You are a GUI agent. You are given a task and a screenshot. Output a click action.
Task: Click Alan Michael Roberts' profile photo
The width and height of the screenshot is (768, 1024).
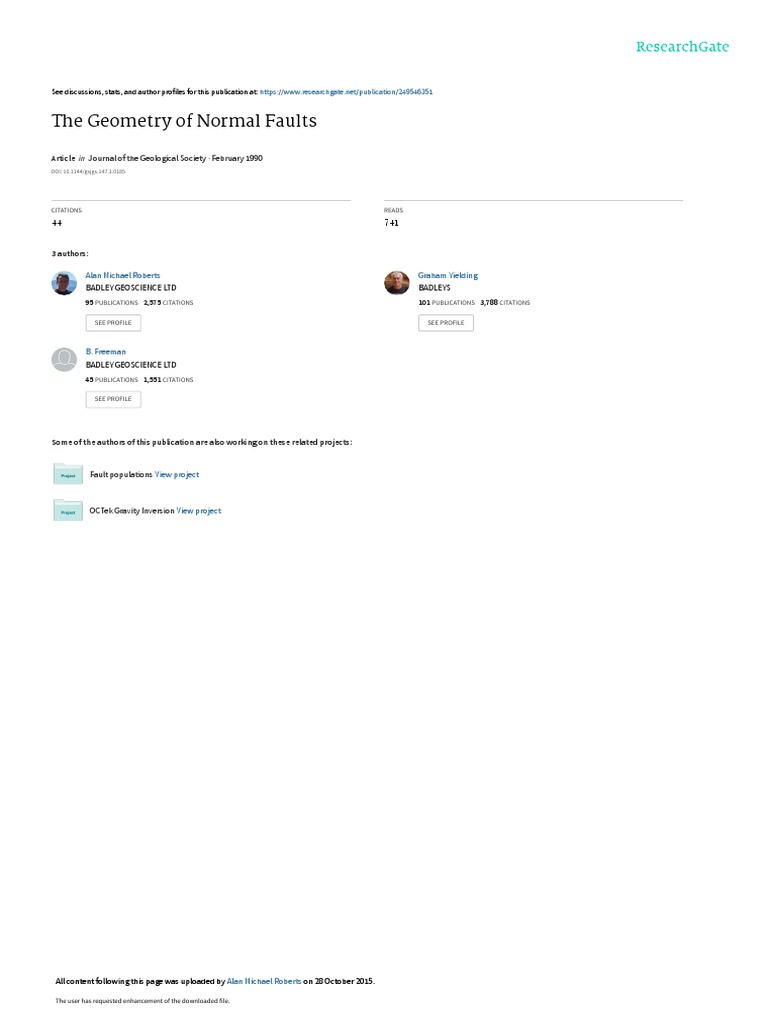pyautogui.click(x=64, y=283)
